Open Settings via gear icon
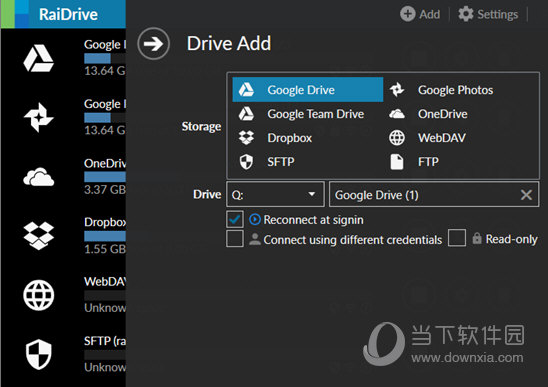This screenshot has width=548, height=387. (466, 14)
